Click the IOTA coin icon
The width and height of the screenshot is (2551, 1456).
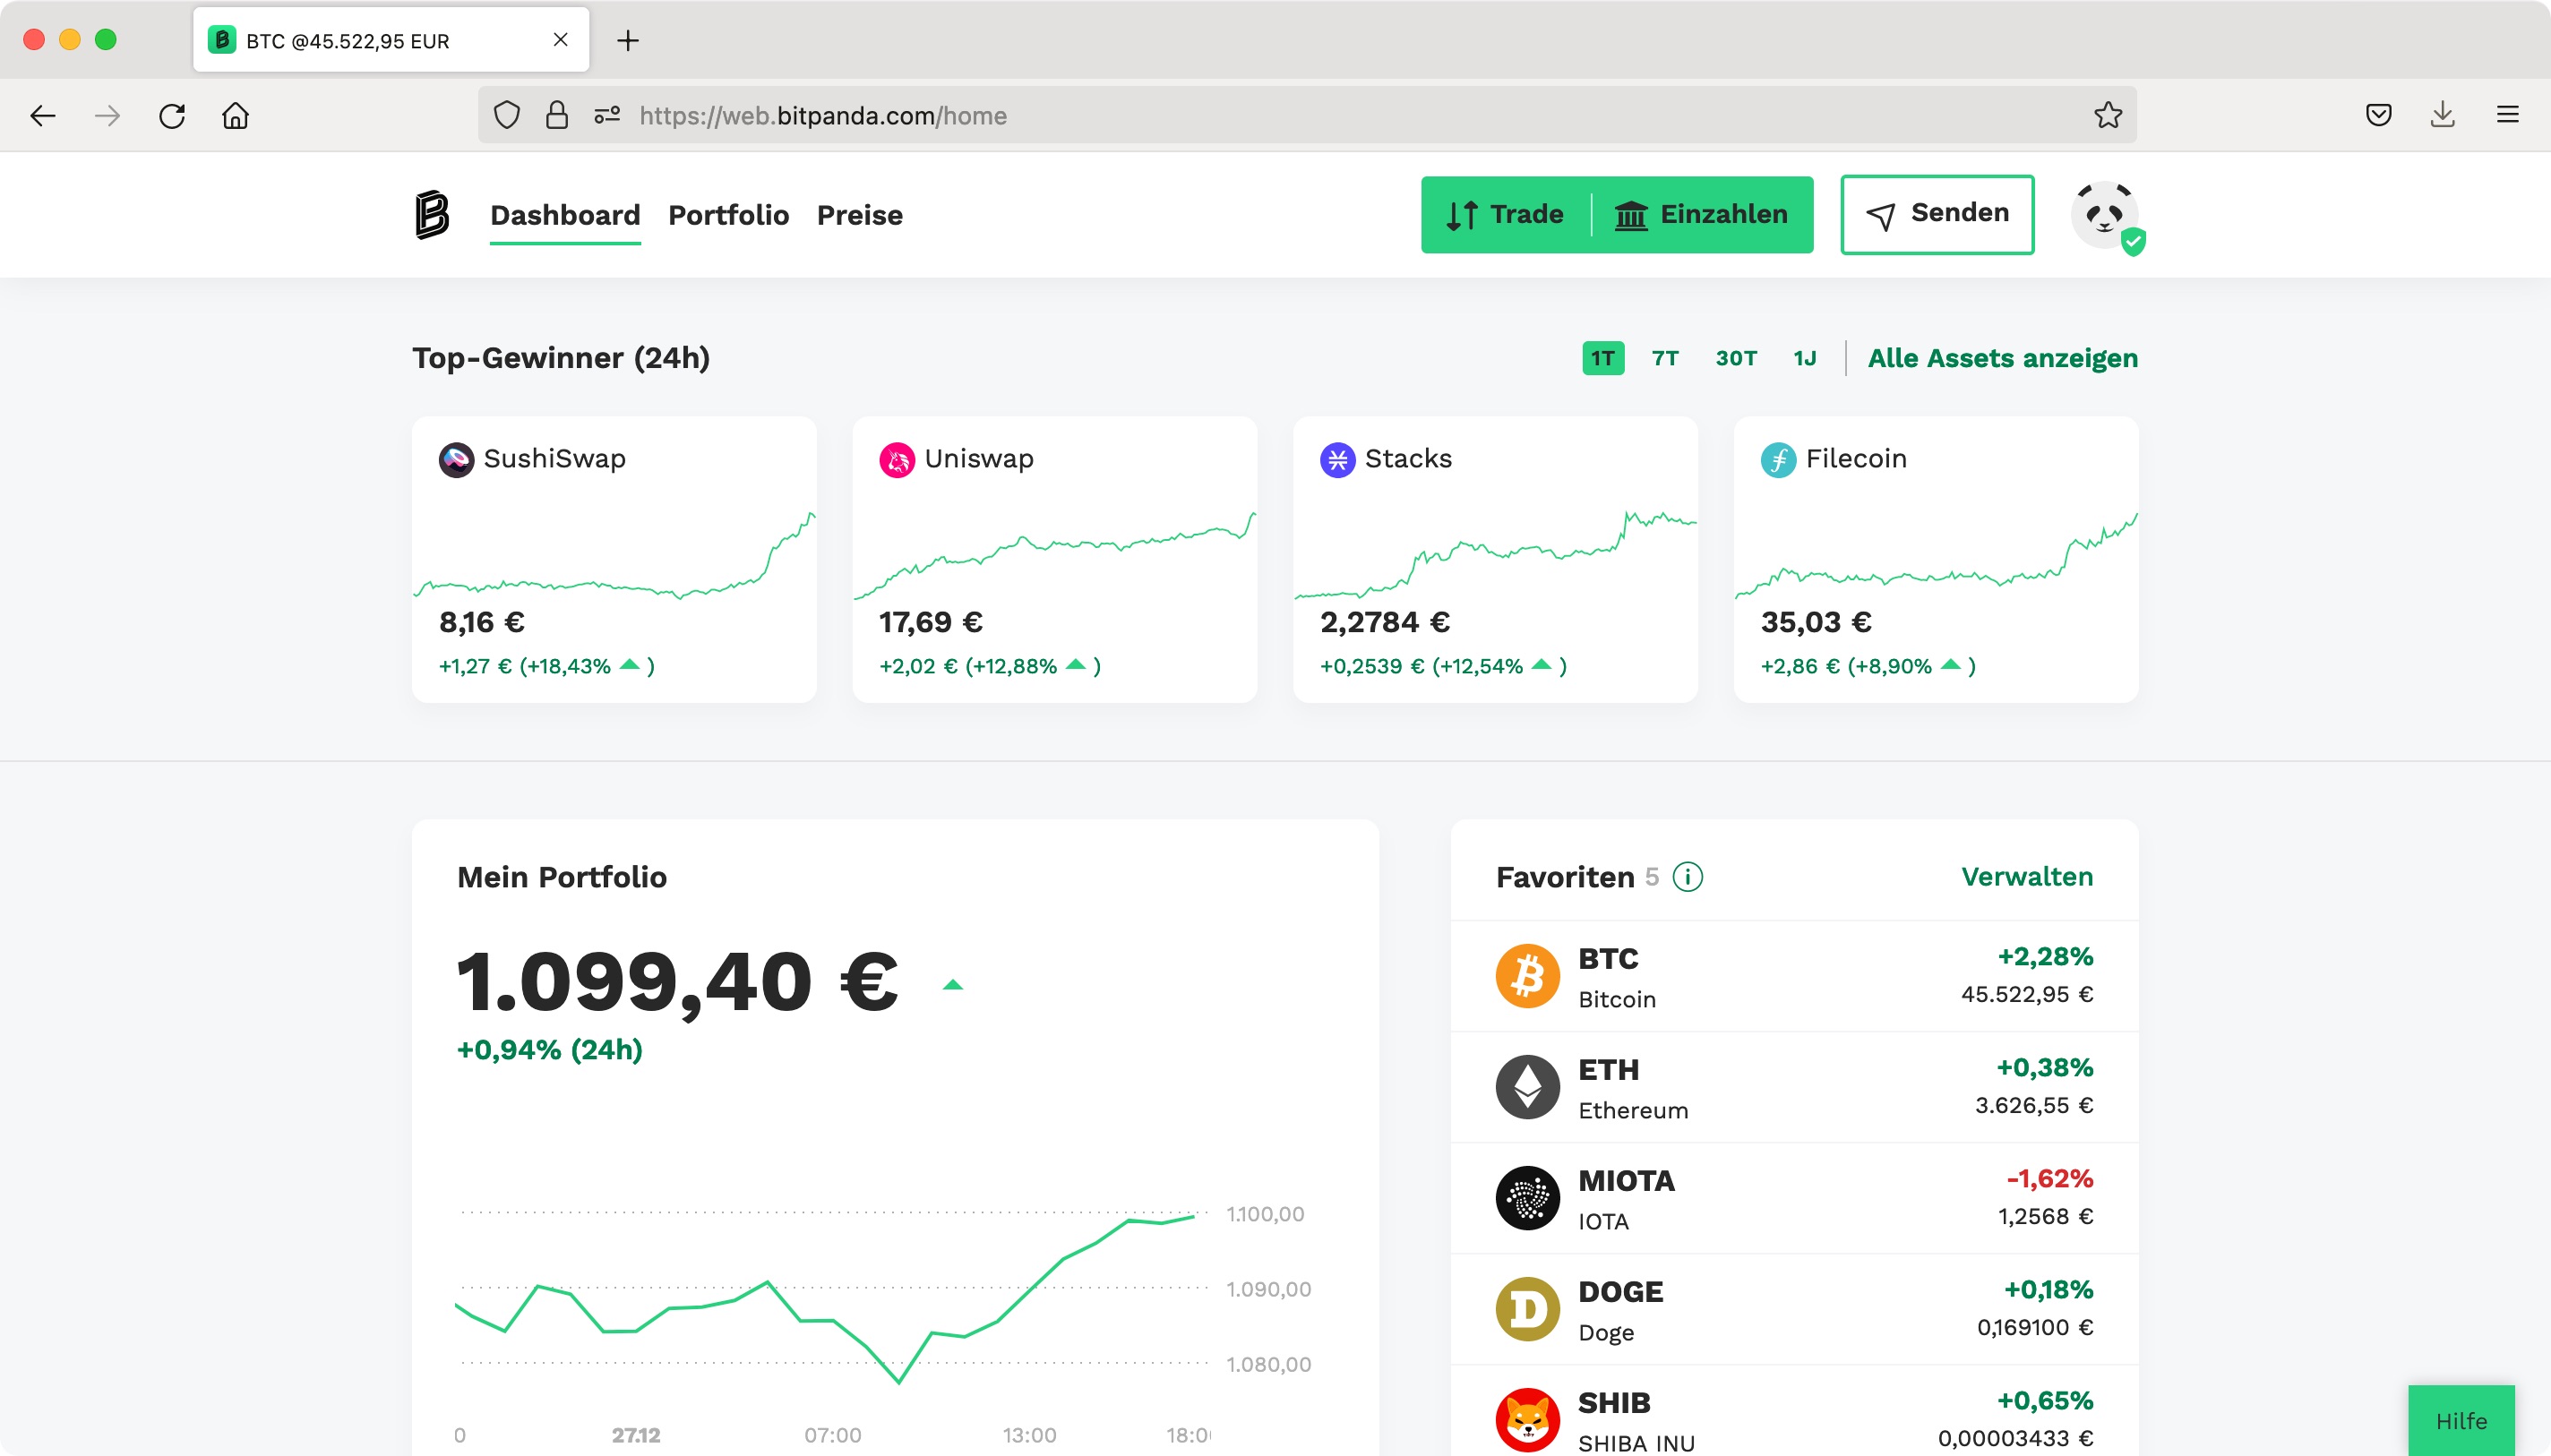pos(1527,1198)
